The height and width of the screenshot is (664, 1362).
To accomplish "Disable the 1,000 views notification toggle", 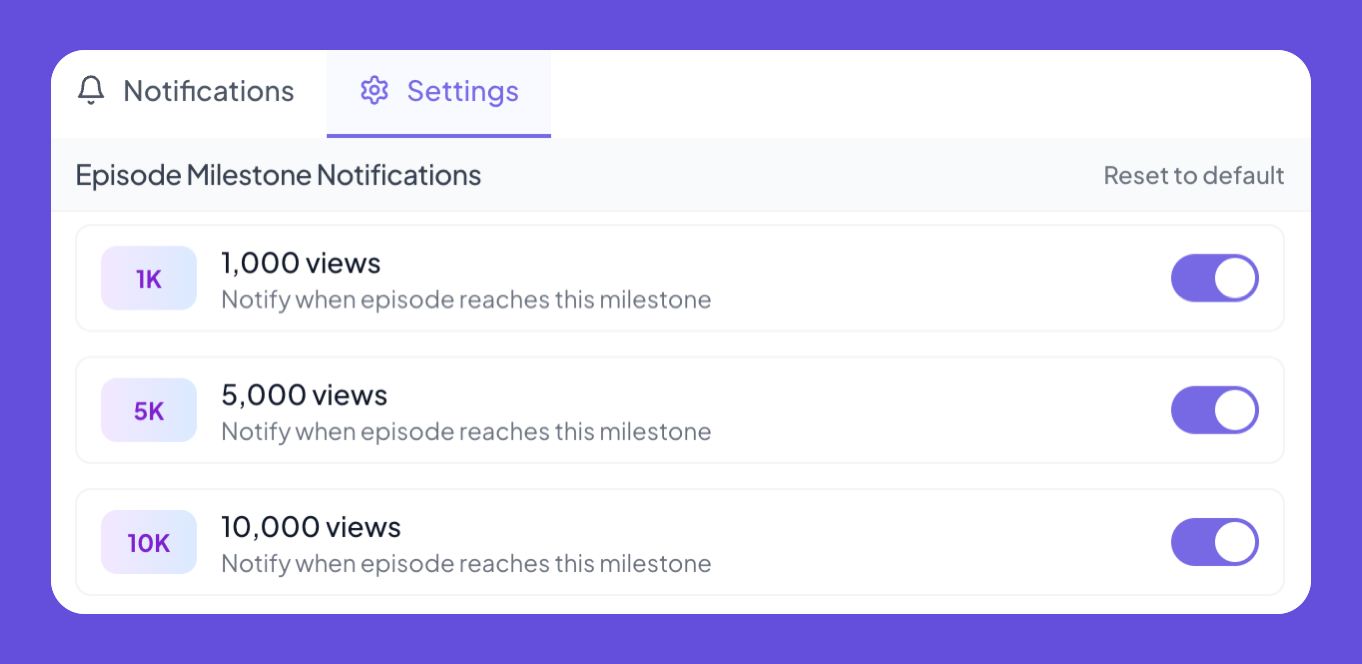I will [x=1214, y=279].
